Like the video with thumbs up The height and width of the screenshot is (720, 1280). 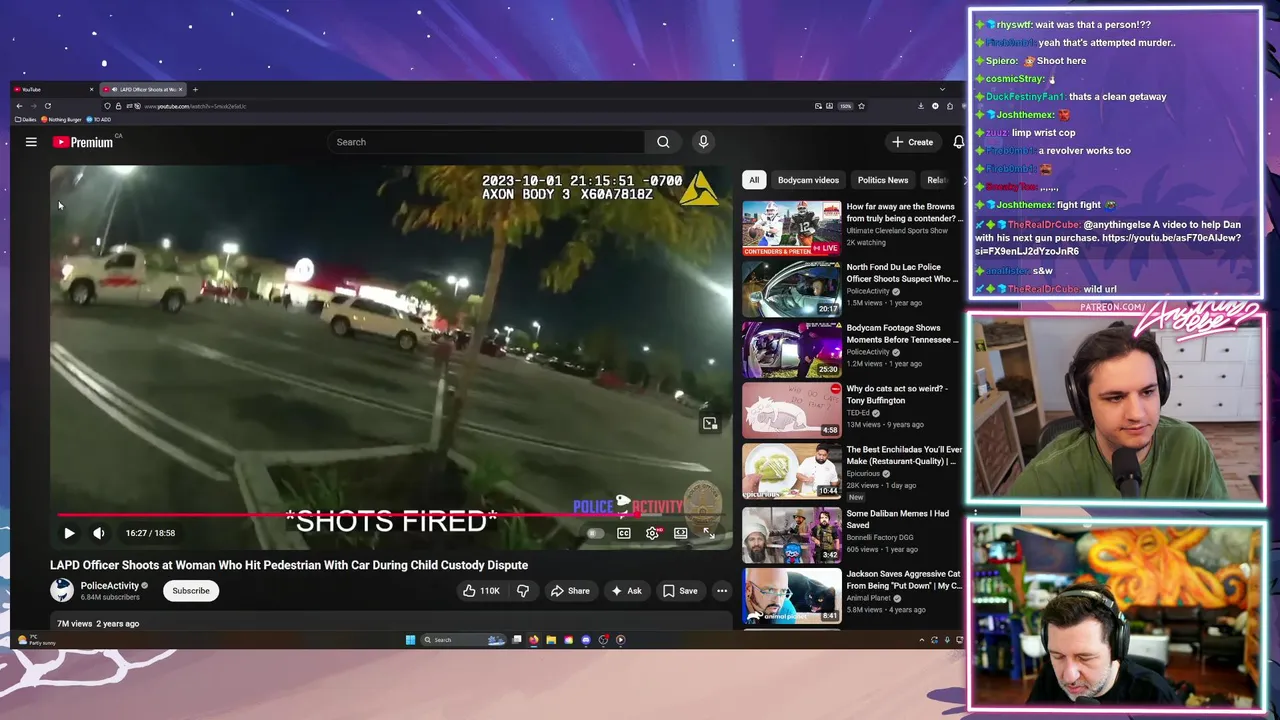coord(481,591)
